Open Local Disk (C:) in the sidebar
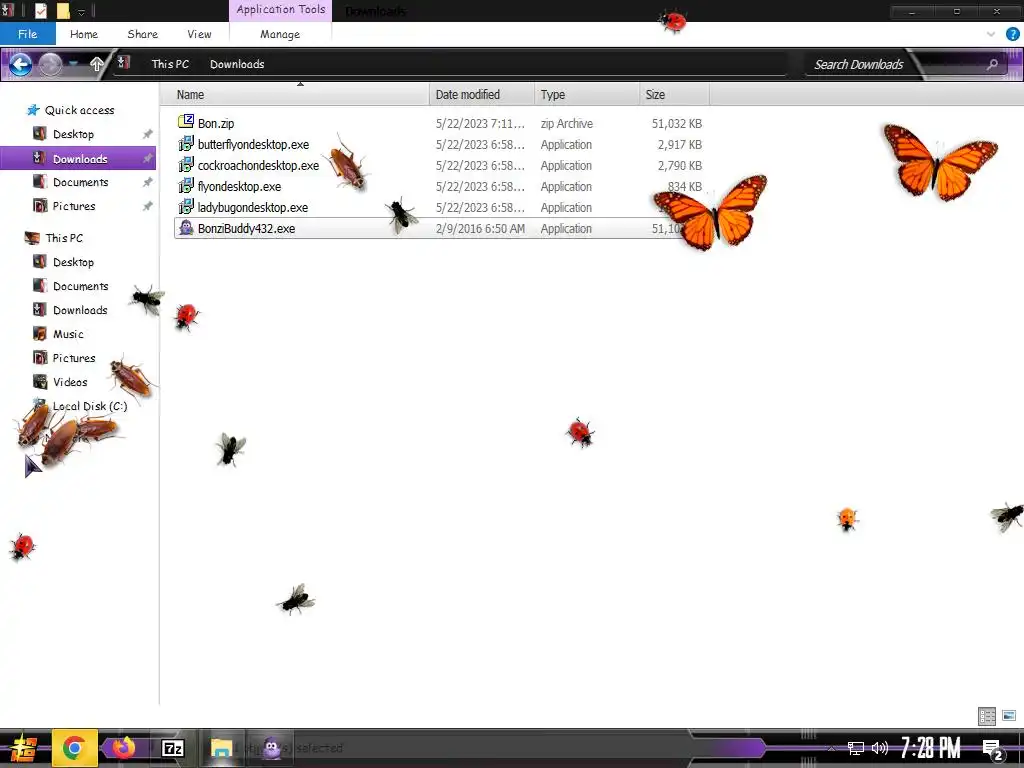The image size is (1024, 768). click(89, 406)
